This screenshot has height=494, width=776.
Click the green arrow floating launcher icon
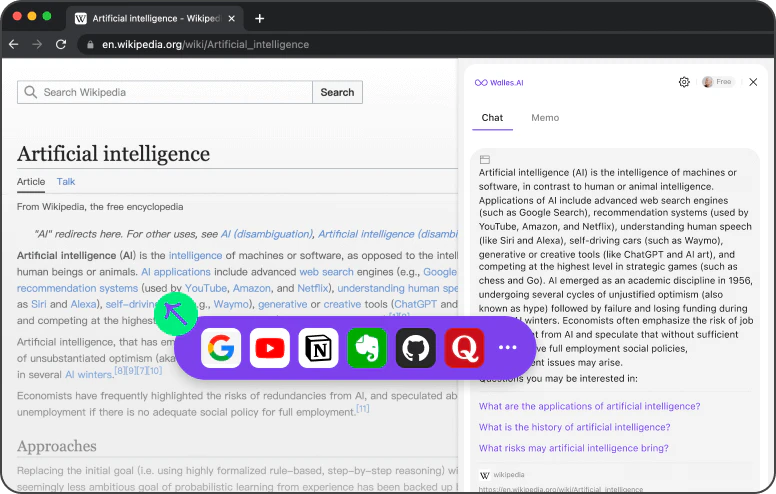(177, 313)
